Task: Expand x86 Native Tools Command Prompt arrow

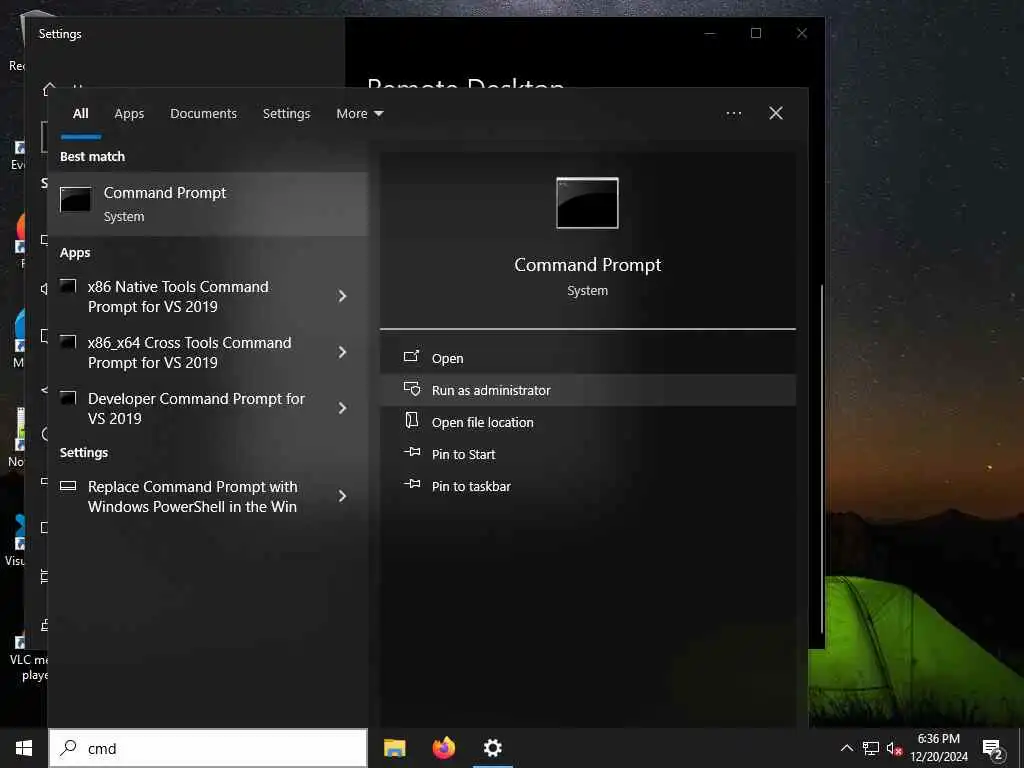Action: [342, 296]
